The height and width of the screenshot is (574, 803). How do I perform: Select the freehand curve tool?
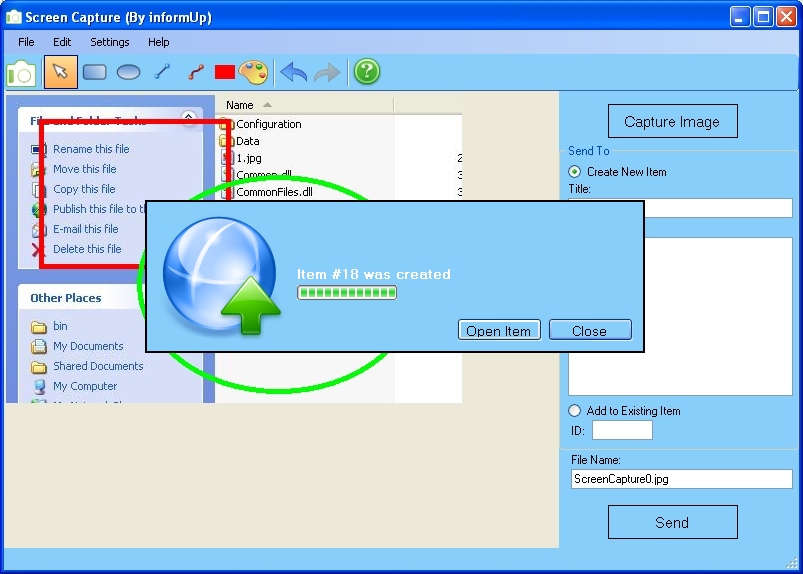click(196, 72)
